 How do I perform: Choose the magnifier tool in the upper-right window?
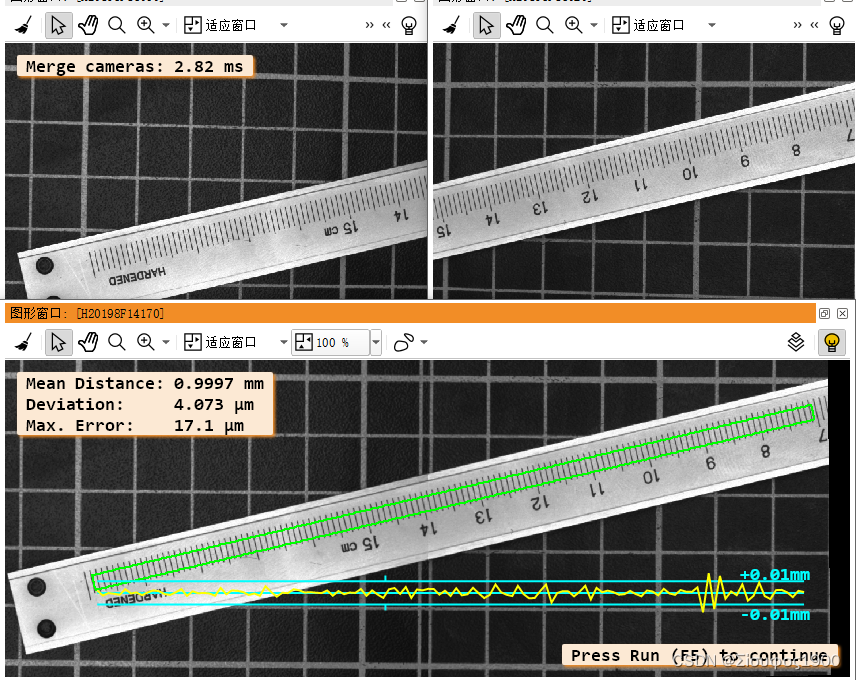pos(544,25)
